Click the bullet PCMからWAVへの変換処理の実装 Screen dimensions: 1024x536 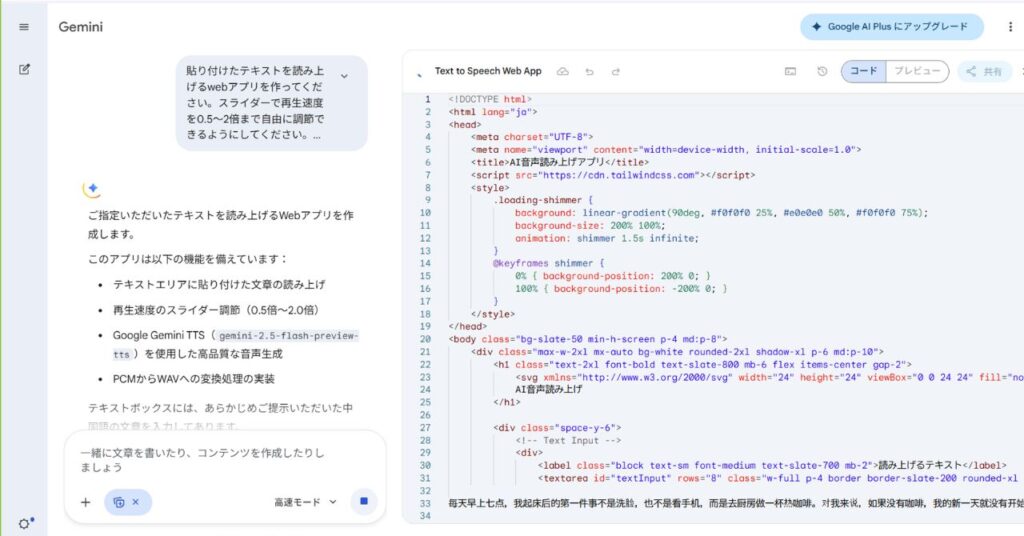coord(193,379)
